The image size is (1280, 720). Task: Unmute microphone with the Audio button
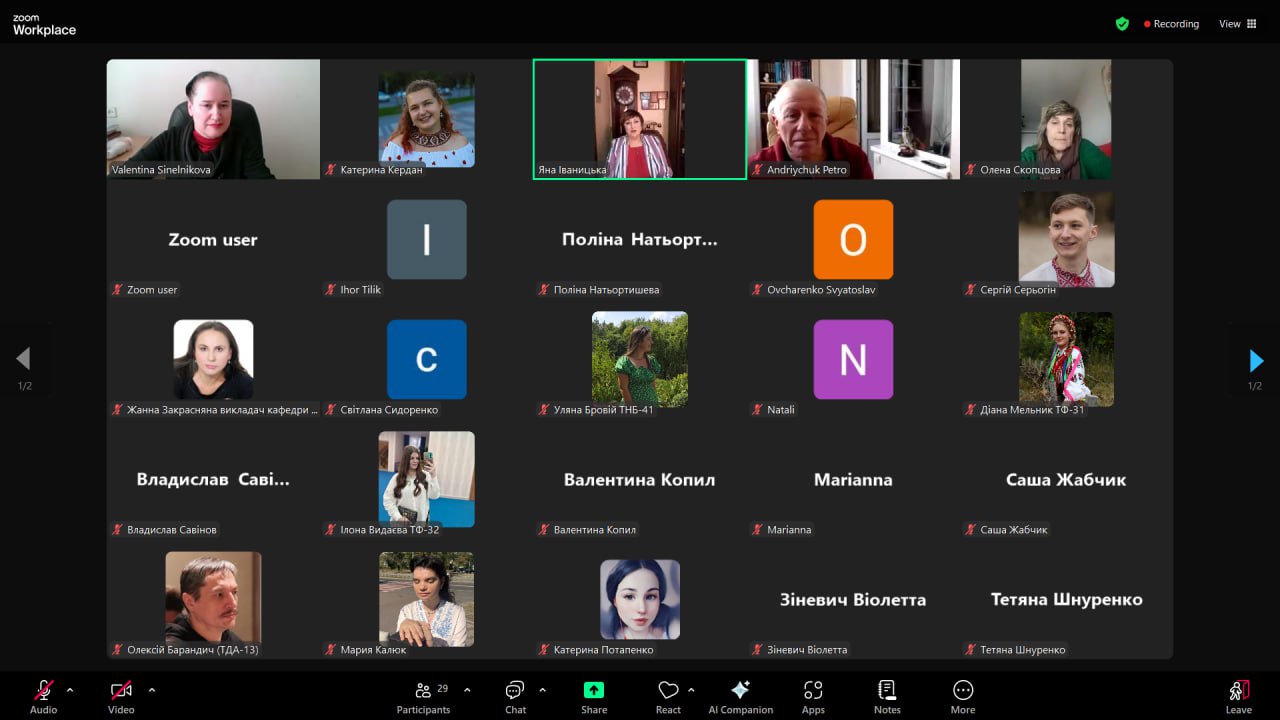43,696
